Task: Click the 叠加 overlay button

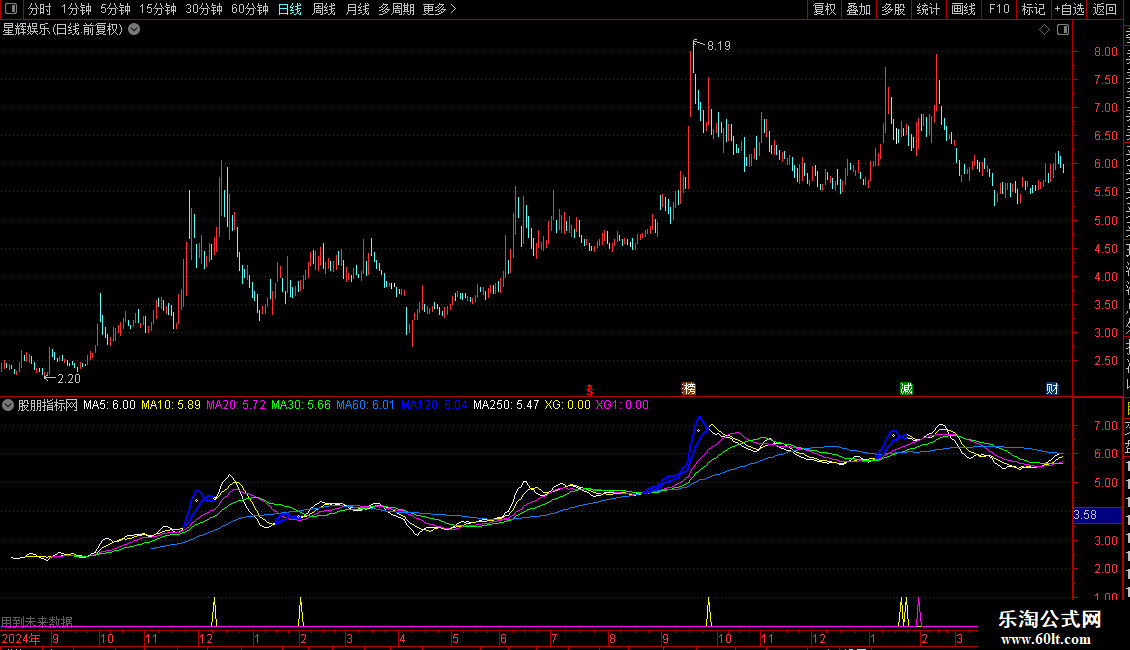Action: tap(859, 9)
